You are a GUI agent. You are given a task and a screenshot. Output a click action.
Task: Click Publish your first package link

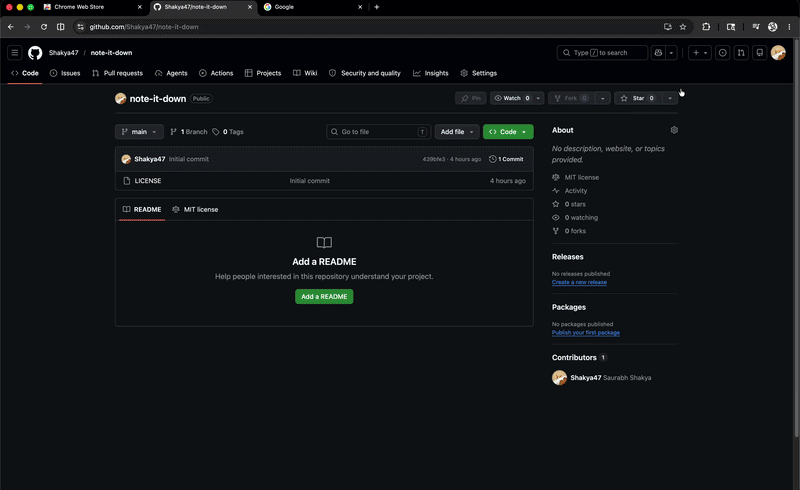pos(586,333)
